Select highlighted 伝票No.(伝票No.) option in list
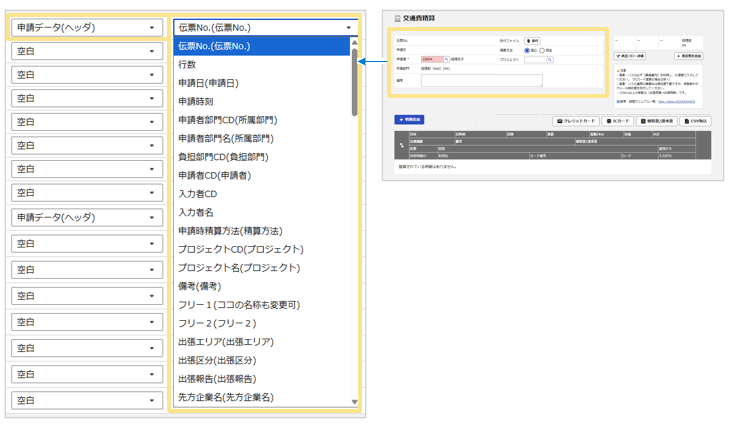The image size is (729, 424). [x=262, y=46]
